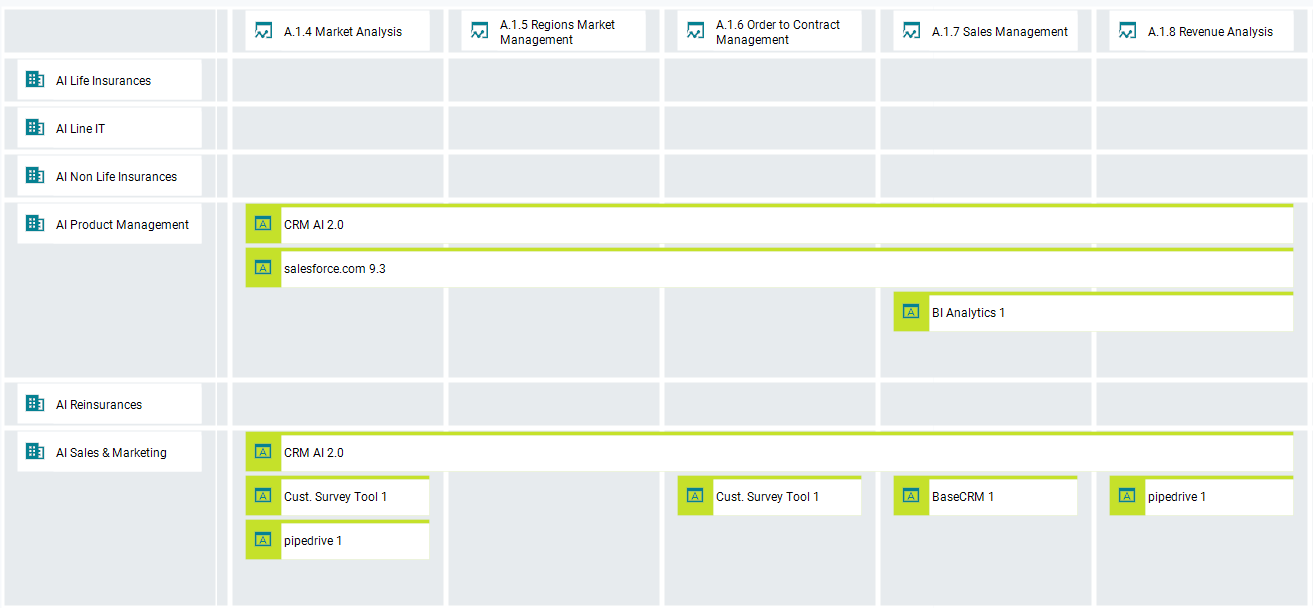Select the A.1.7 Sales Management column header
Viewport: 1313px width, 608px height.
click(985, 30)
